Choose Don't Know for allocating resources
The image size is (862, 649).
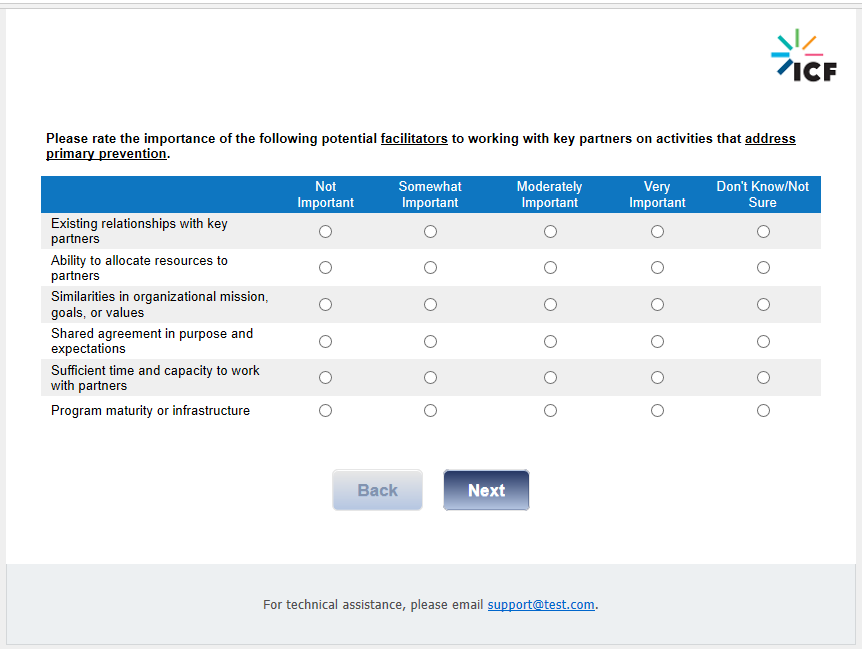763,268
